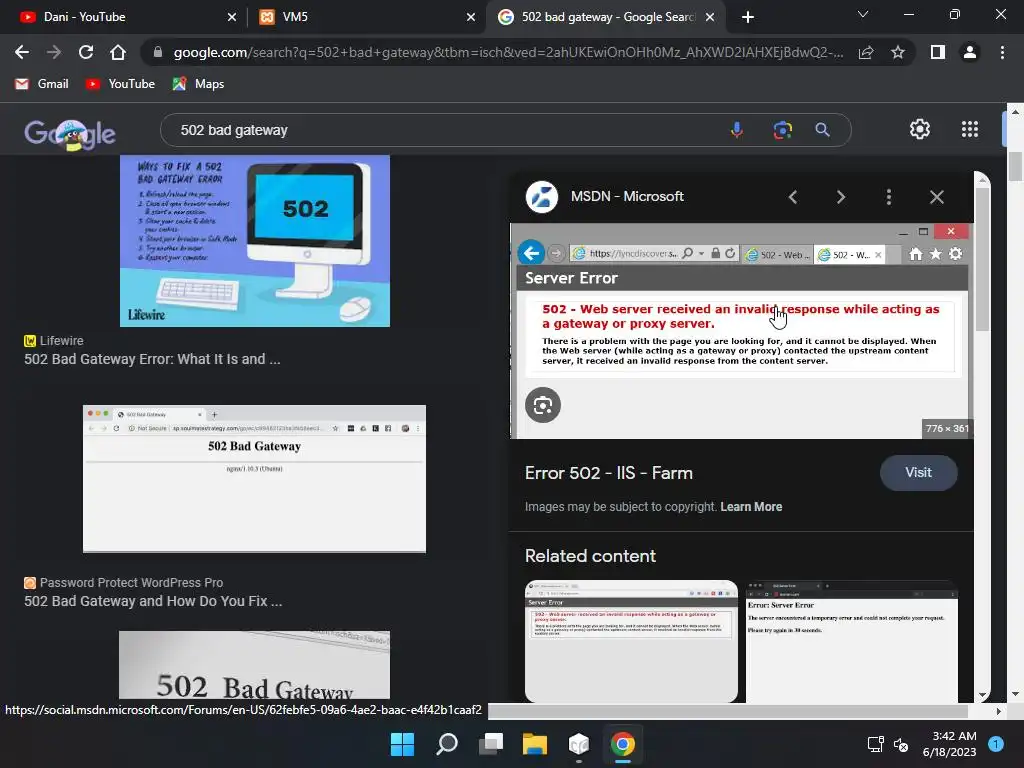Click the Chrome taskbar icon
1024x768 pixels.
[622, 744]
